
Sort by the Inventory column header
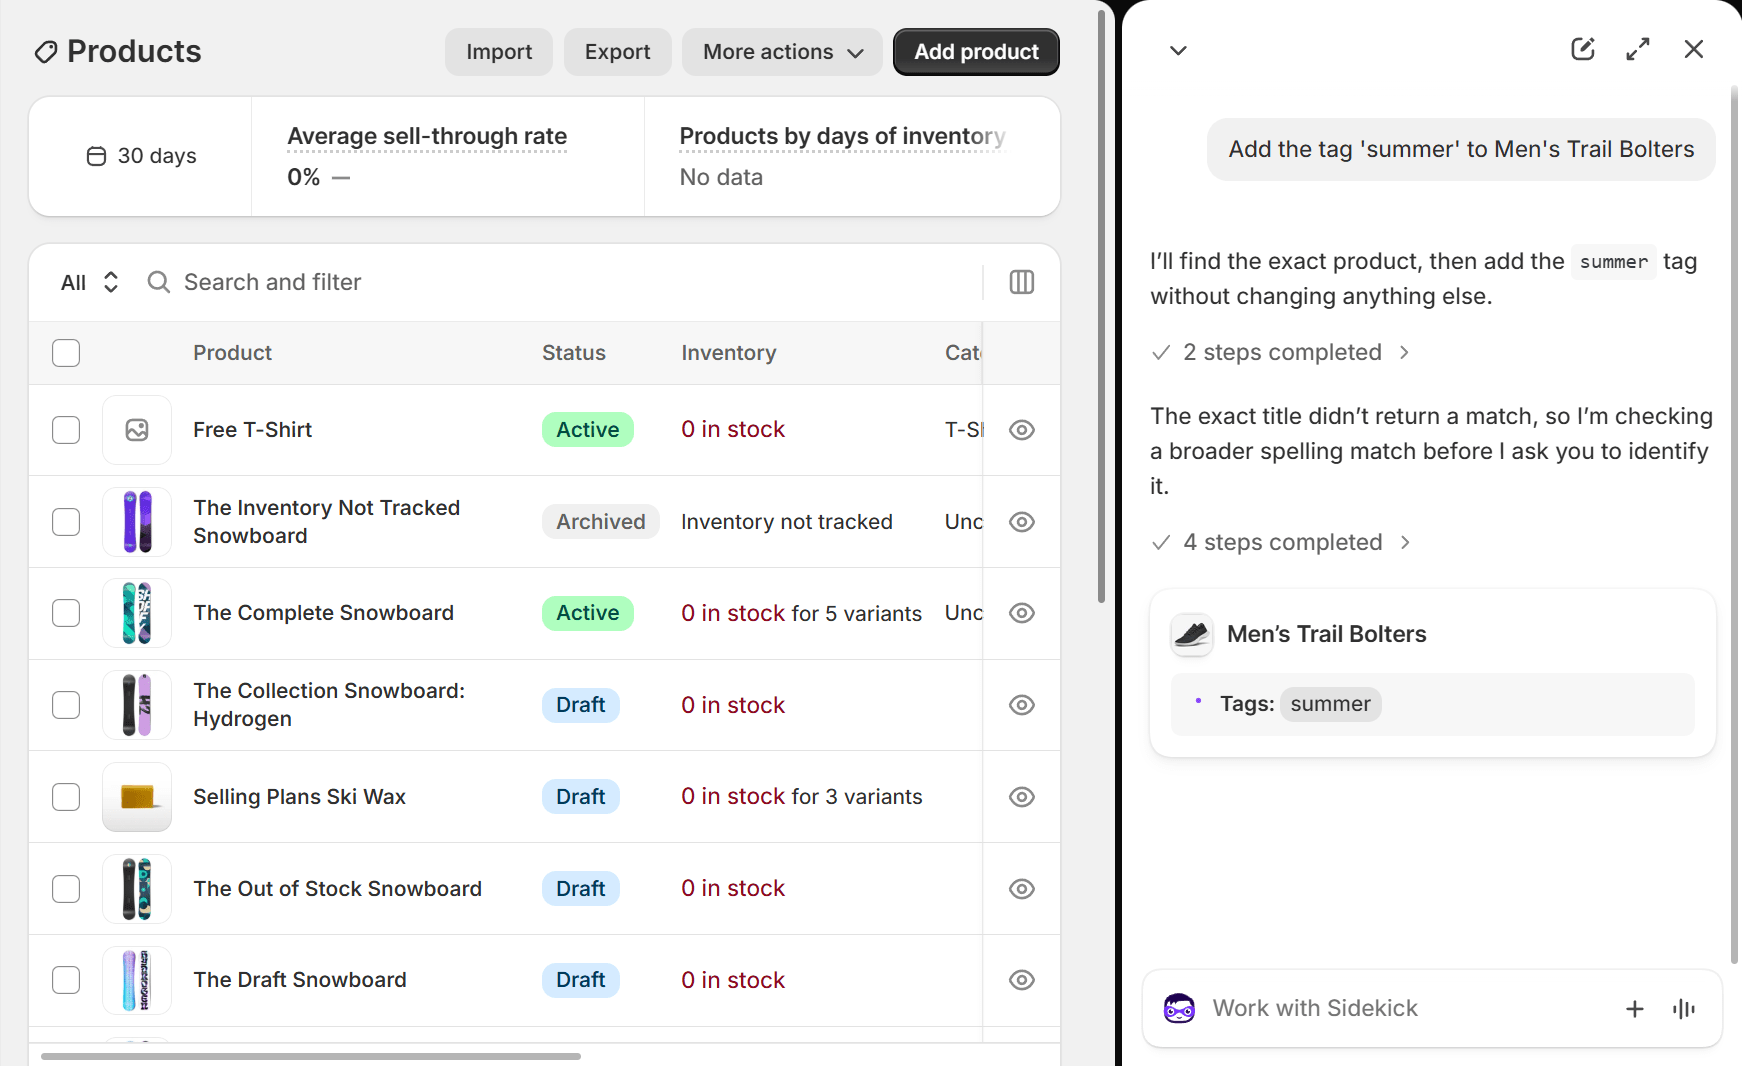tap(729, 353)
